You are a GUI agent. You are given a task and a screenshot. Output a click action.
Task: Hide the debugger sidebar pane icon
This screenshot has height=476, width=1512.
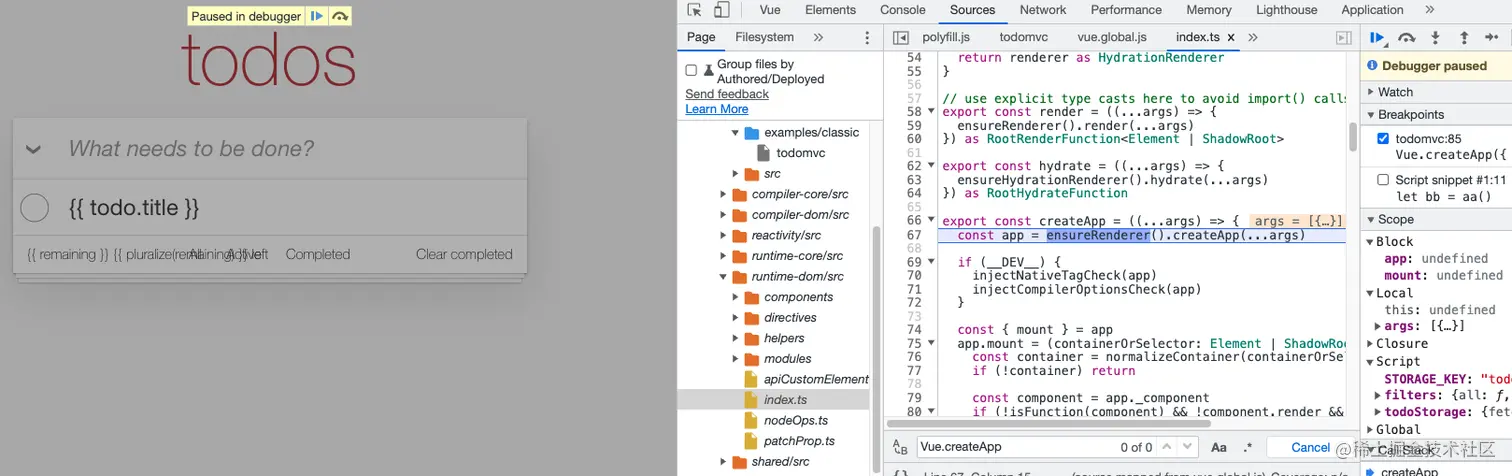[1344, 37]
